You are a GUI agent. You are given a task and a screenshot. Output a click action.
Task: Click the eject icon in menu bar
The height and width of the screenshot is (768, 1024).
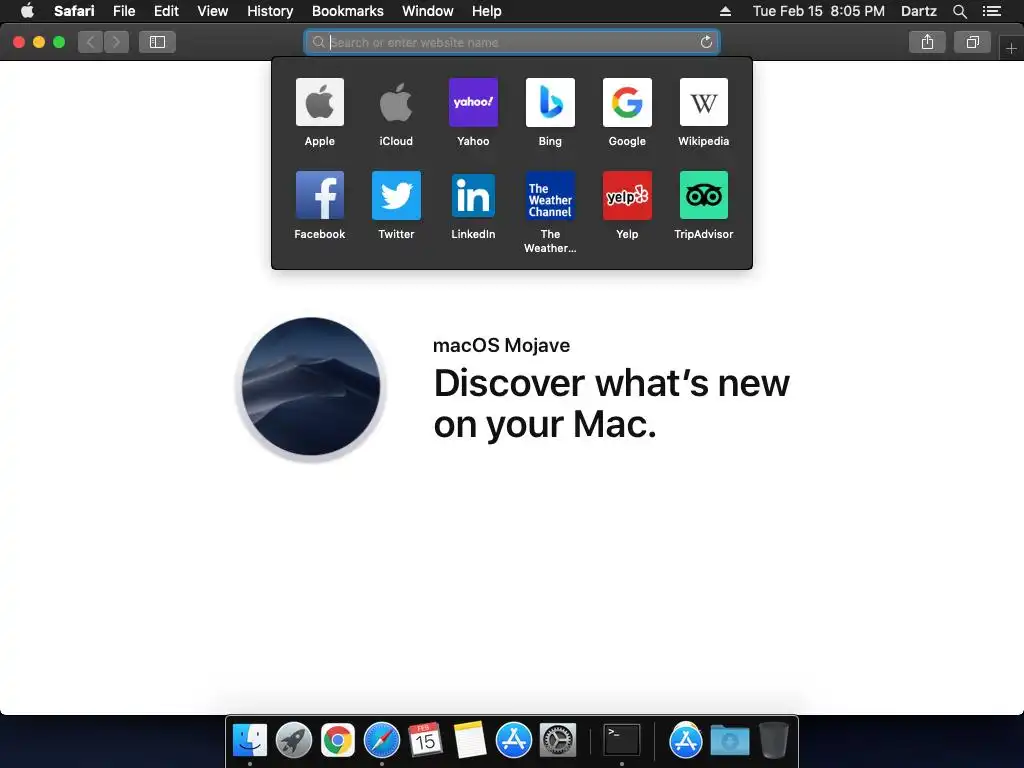(725, 11)
